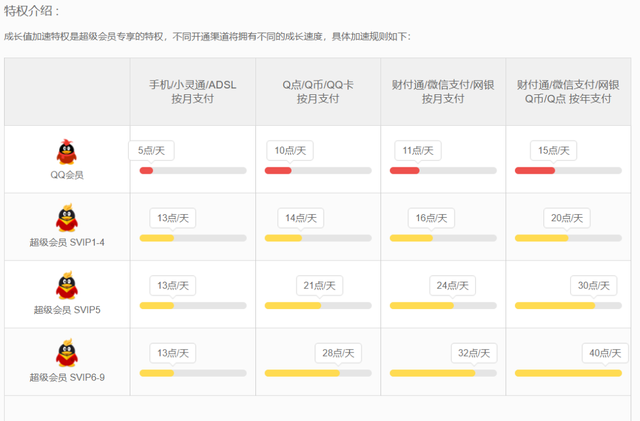640x421 pixels.
Task: Click the 30点/天 tooltip label
Action: pos(594,285)
